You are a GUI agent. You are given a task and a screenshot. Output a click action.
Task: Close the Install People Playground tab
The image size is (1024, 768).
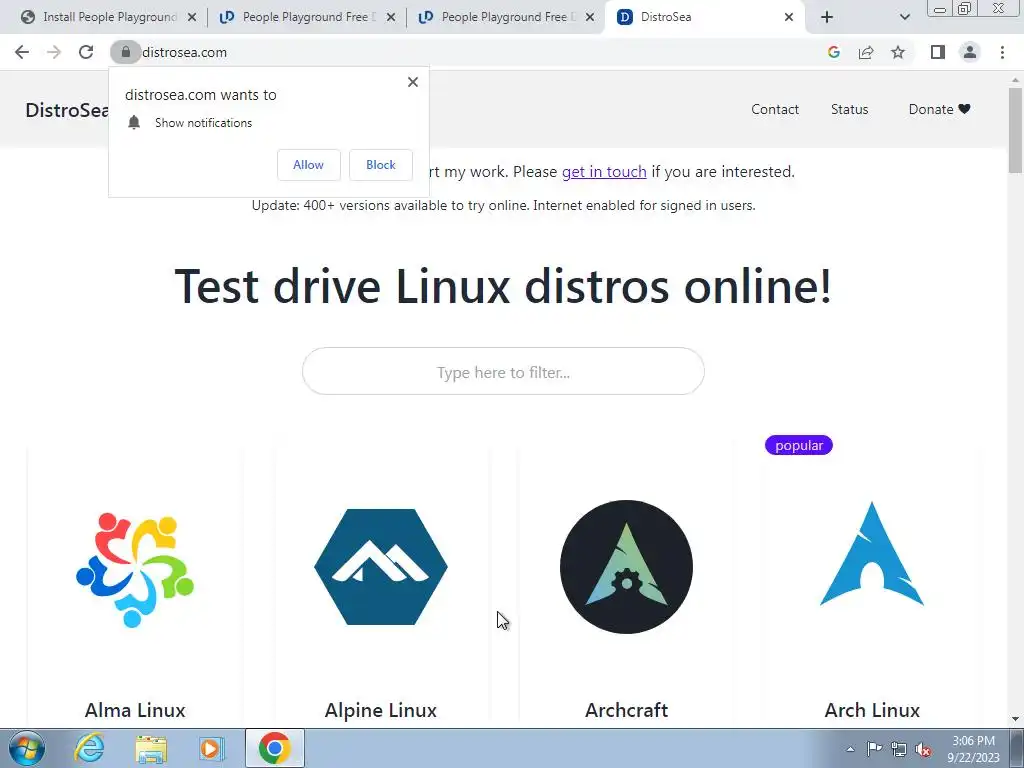point(192,17)
